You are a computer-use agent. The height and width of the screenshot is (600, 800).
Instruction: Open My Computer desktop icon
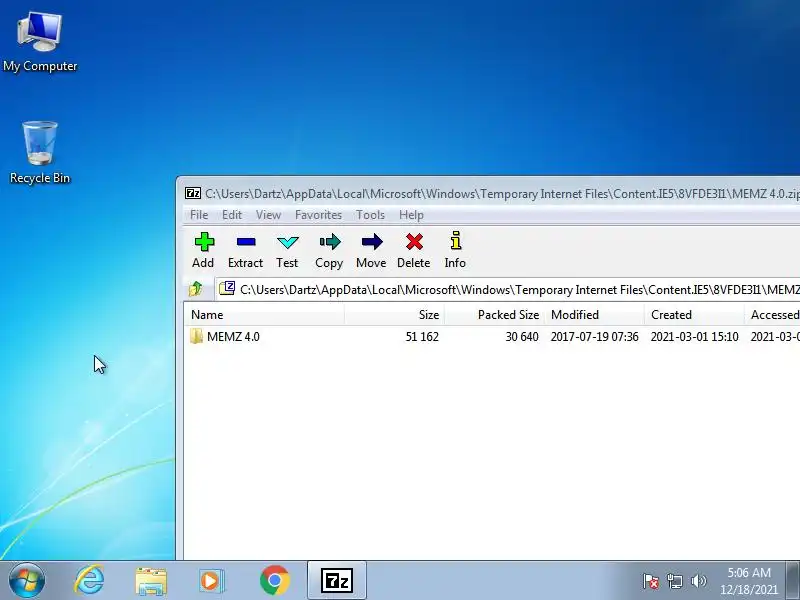click(40, 41)
